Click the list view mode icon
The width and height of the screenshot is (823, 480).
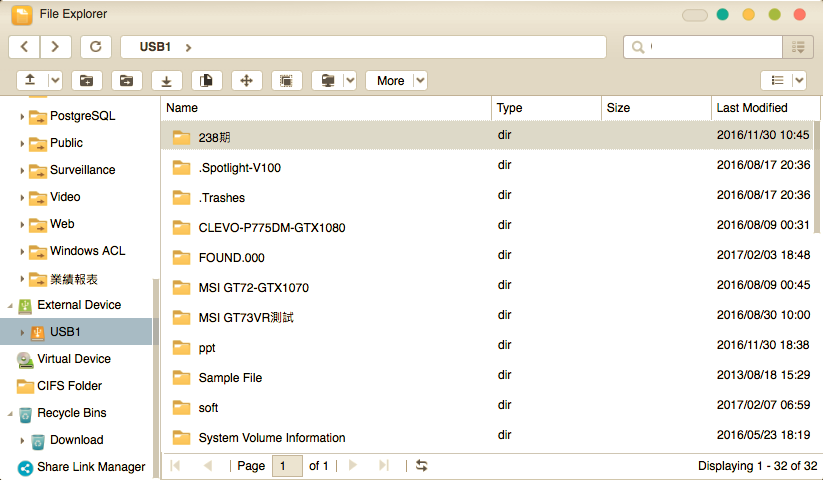click(x=777, y=80)
